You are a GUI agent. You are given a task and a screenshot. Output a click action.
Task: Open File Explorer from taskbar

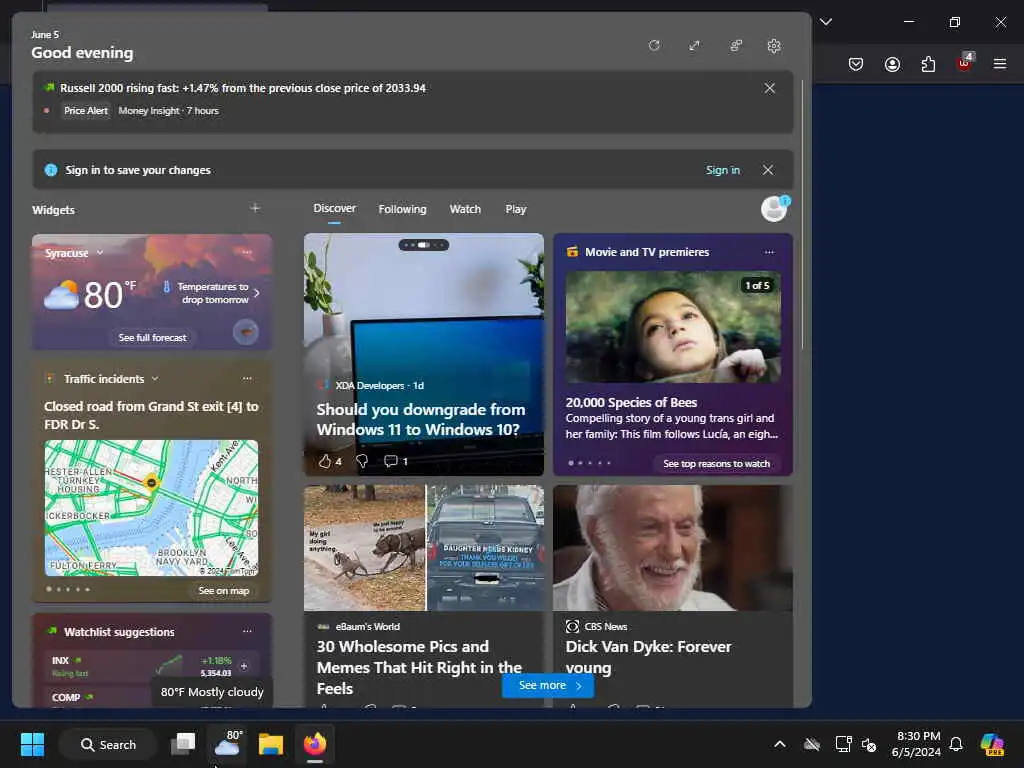click(270, 744)
